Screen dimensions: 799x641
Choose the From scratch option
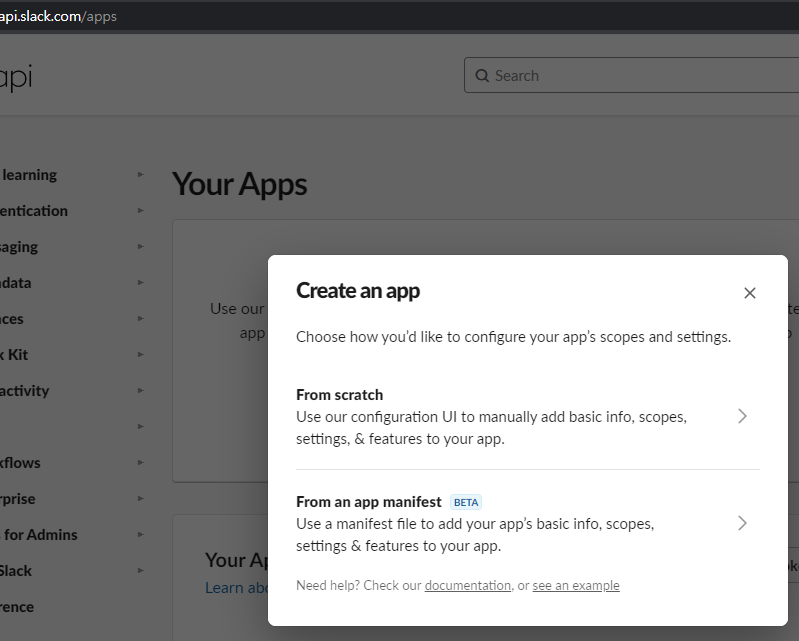pyautogui.click(x=528, y=416)
